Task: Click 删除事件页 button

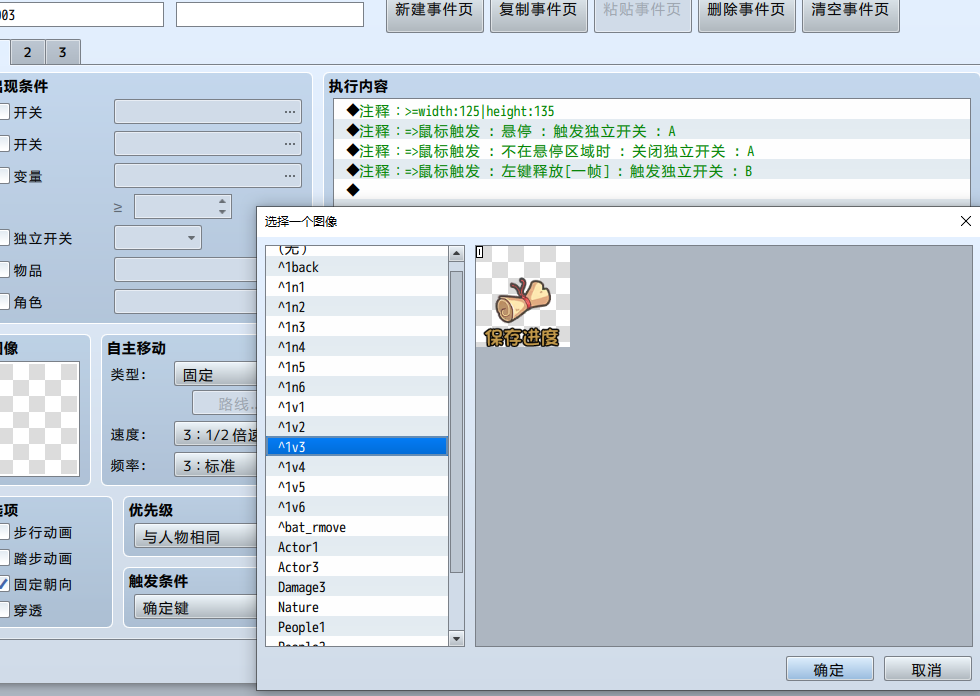Action: pos(746,14)
